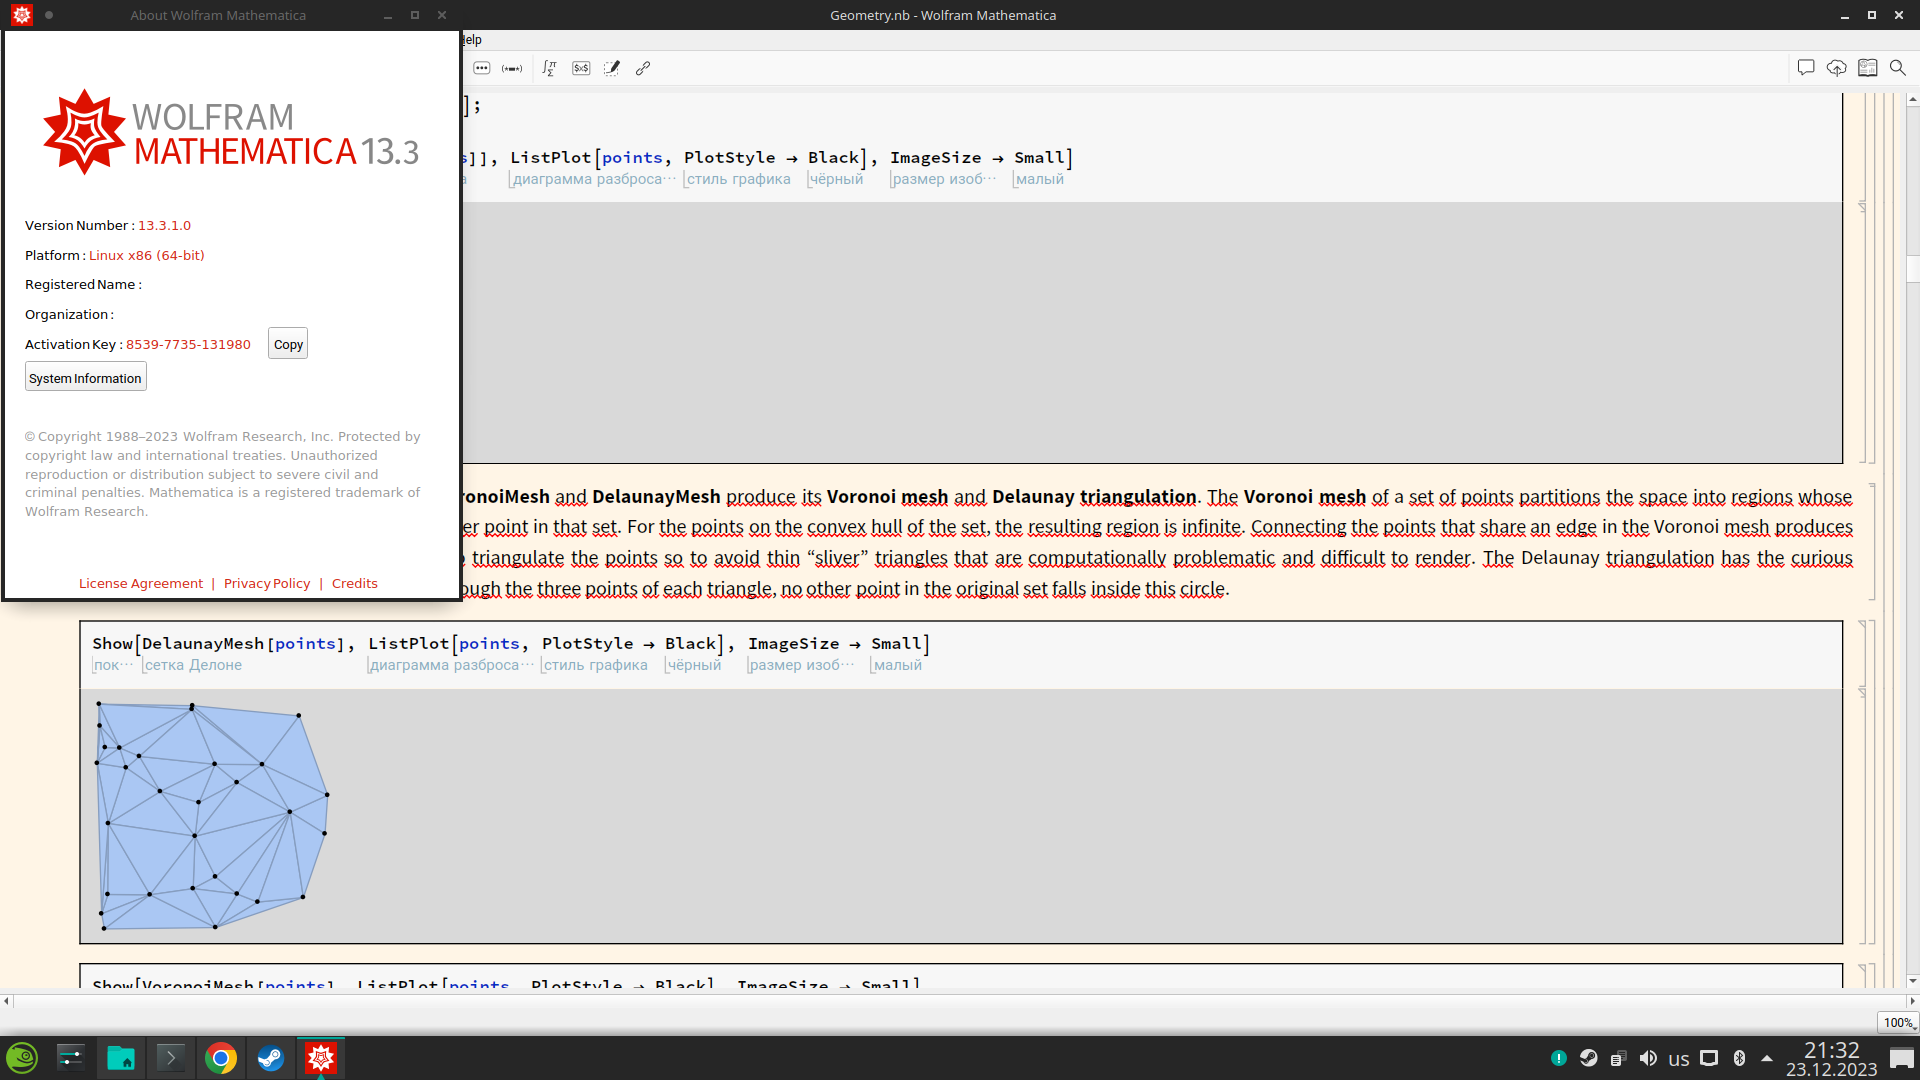Click the magnifier search icon
The height and width of the screenshot is (1080, 1920).
click(x=1897, y=68)
